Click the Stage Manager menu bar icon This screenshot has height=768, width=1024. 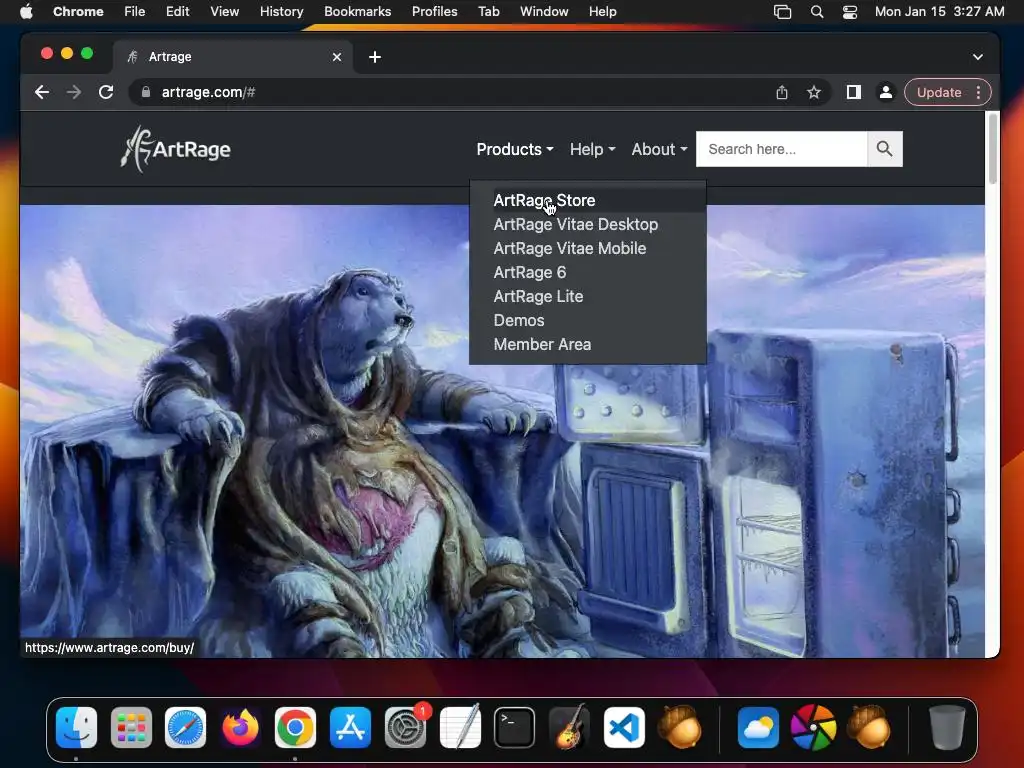[x=782, y=12]
